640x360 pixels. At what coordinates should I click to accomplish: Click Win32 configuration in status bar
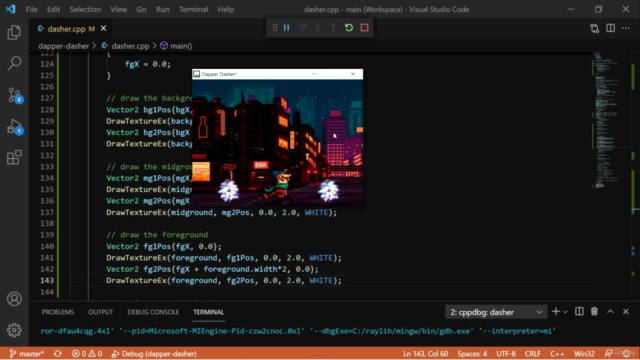[584, 353]
